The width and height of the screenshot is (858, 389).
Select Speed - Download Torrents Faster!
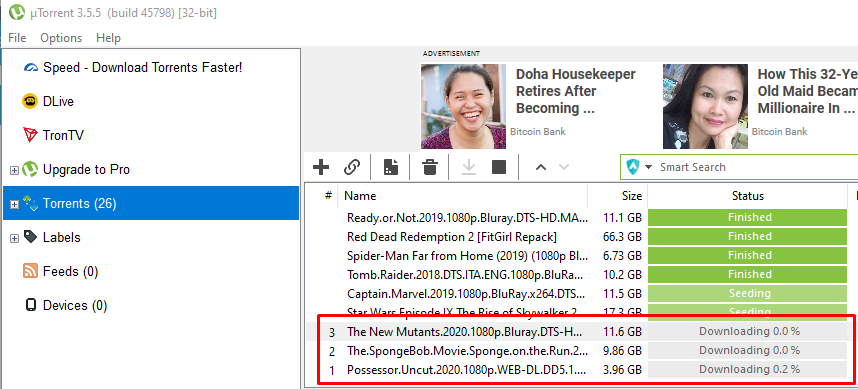click(142, 68)
